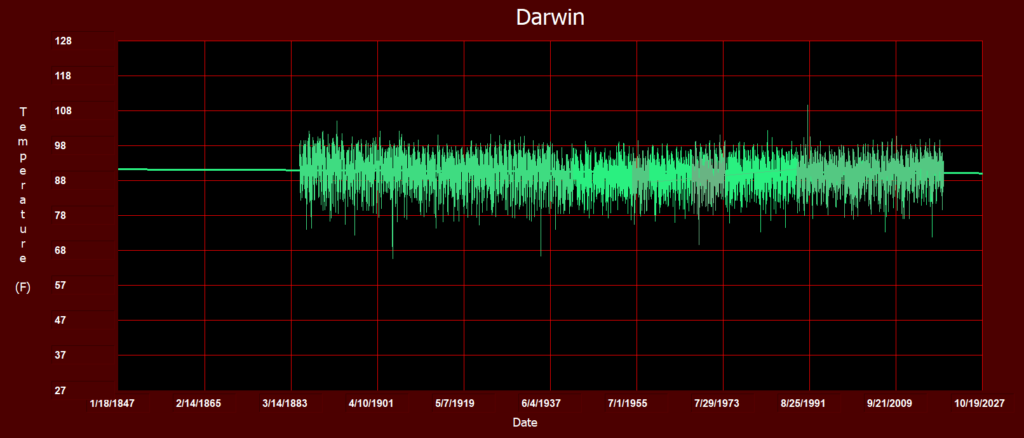
Task: Click the flat green line segment after 2019
Action: pos(963,174)
